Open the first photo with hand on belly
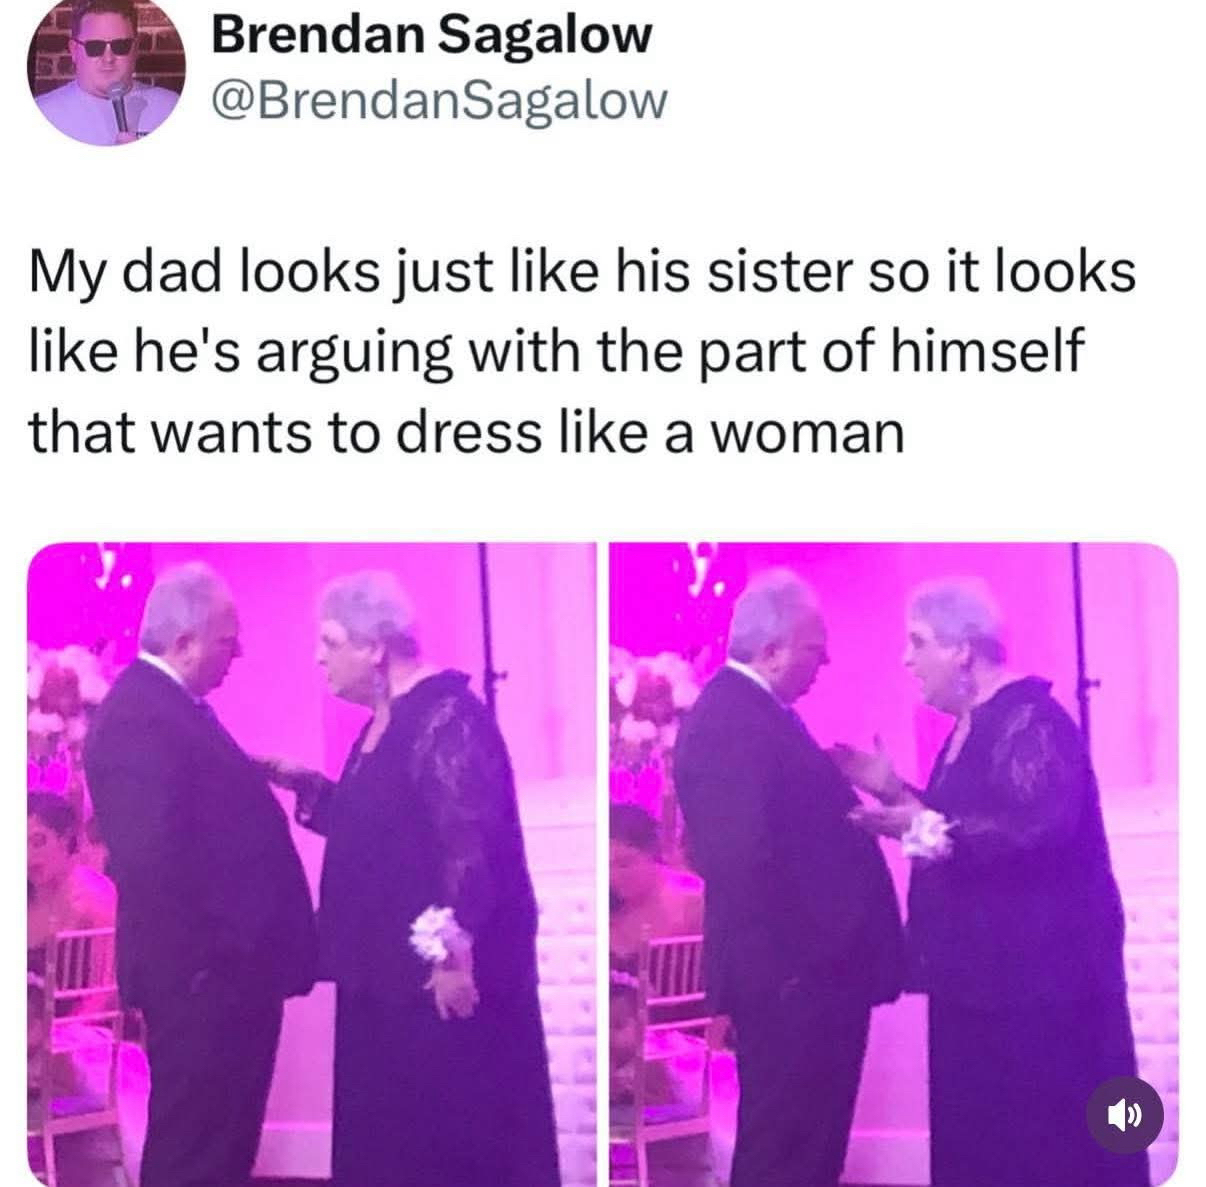The width and height of the screenshot is (1206, 1187). click(312, 864)
